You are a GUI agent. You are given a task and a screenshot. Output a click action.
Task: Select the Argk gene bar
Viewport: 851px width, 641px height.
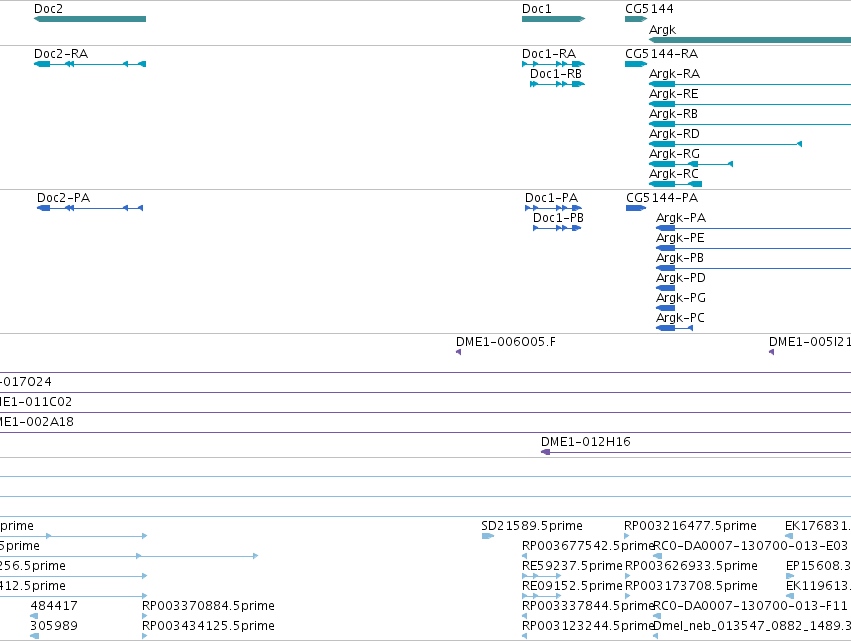(750, 40)
